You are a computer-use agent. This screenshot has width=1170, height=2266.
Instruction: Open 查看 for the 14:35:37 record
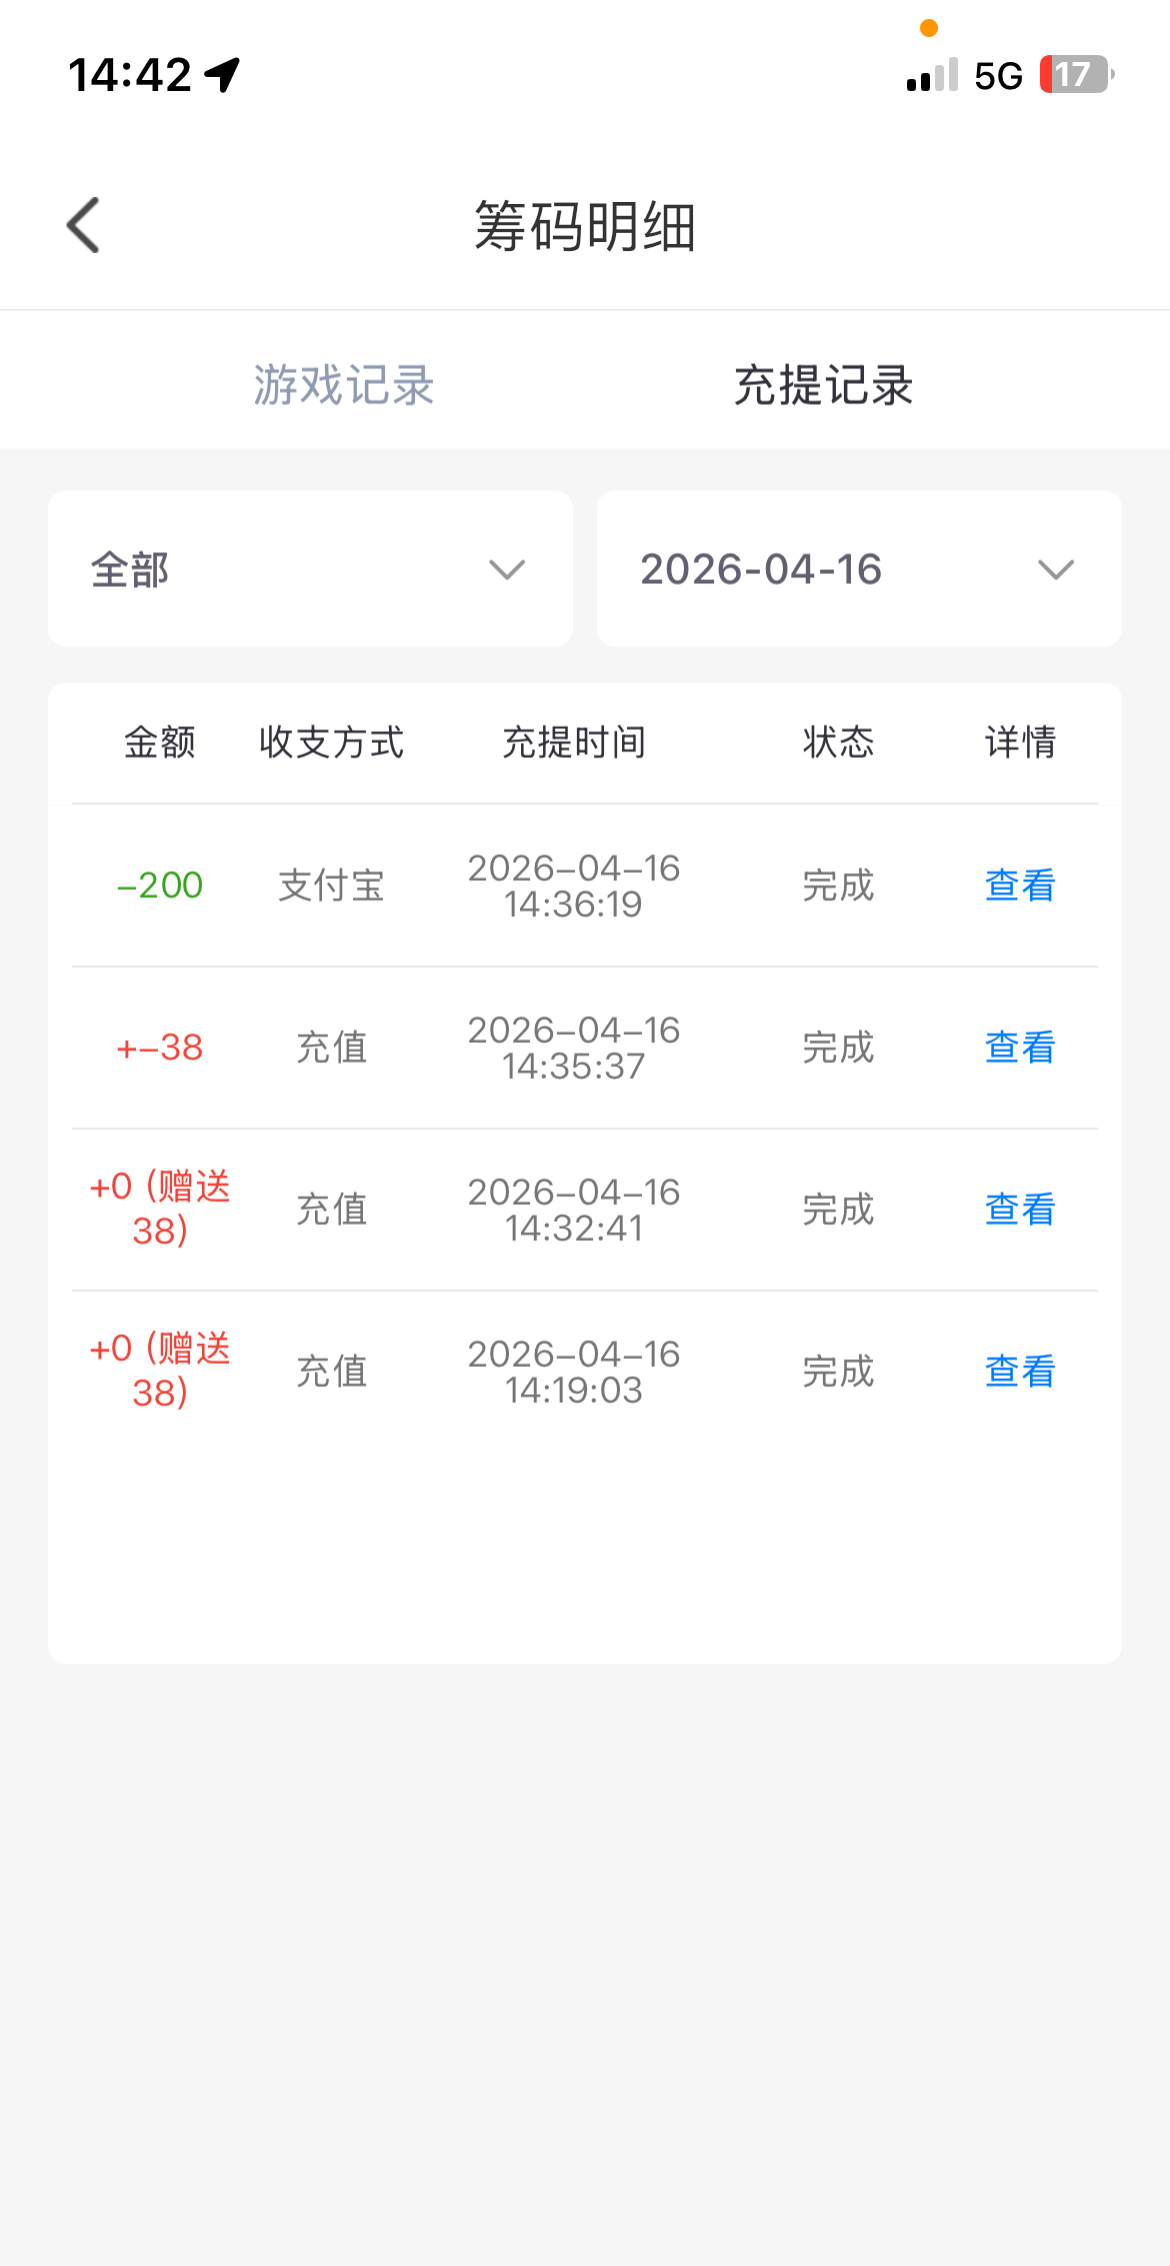(1019, 1047)
